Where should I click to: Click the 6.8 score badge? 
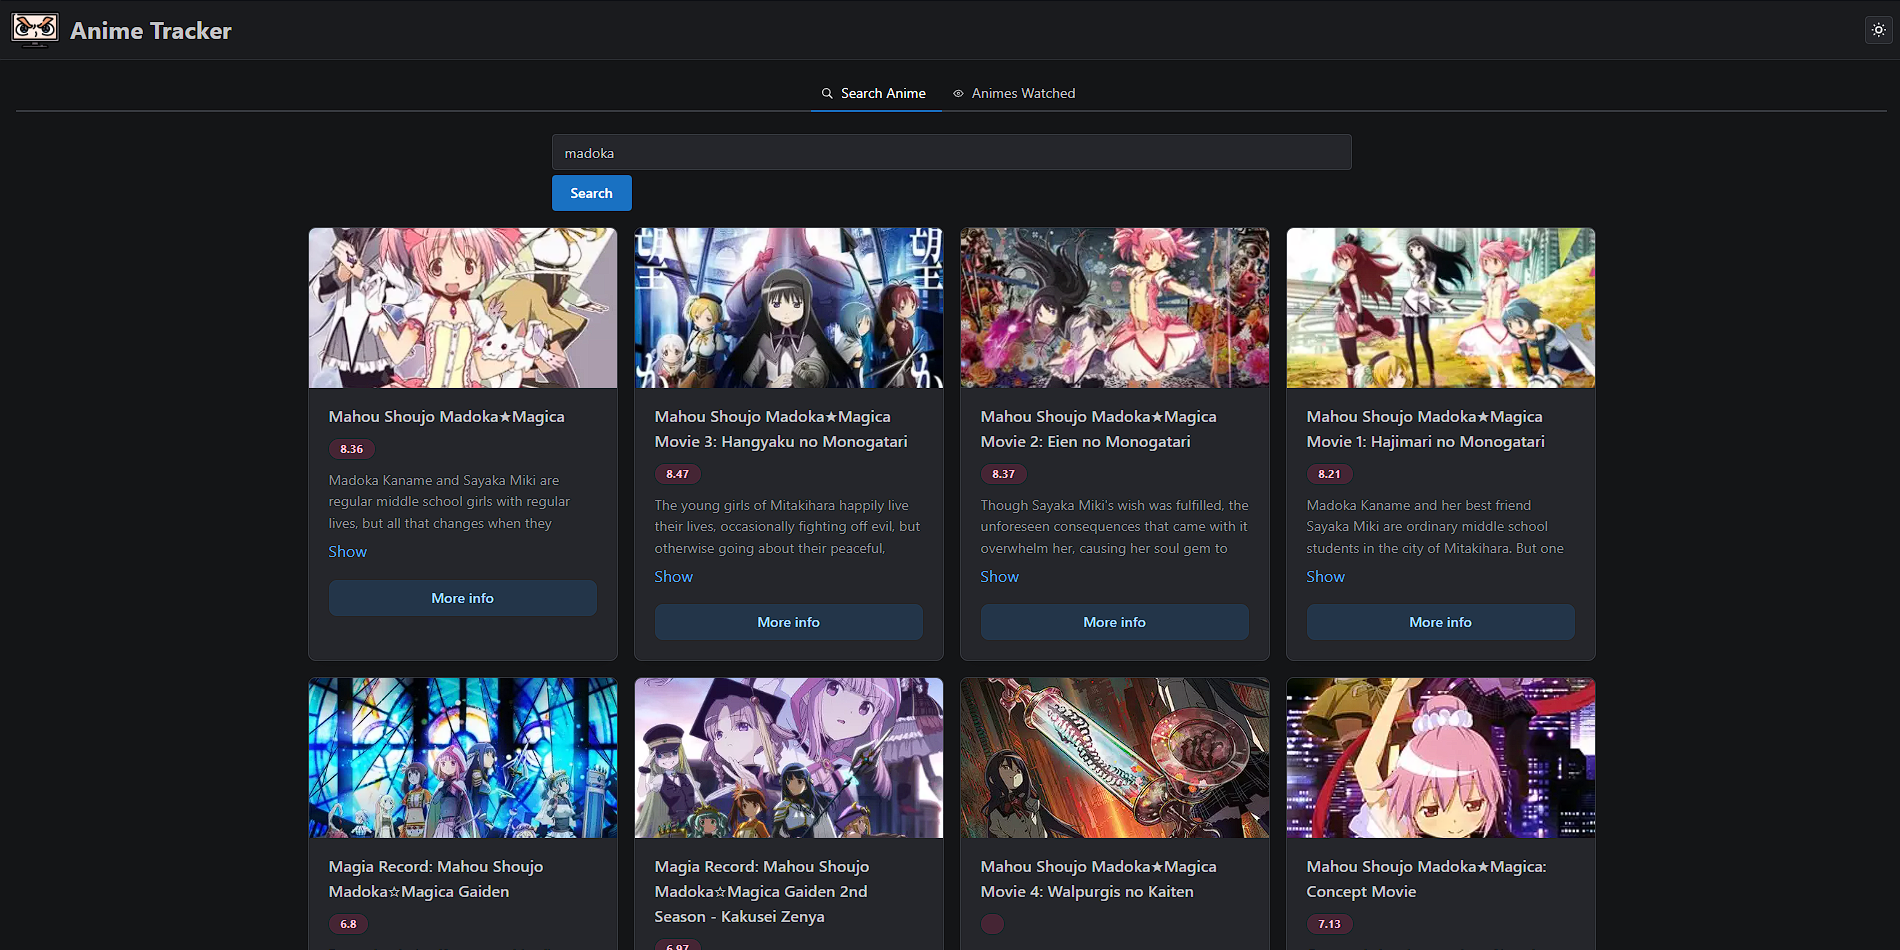coord(348,924)
